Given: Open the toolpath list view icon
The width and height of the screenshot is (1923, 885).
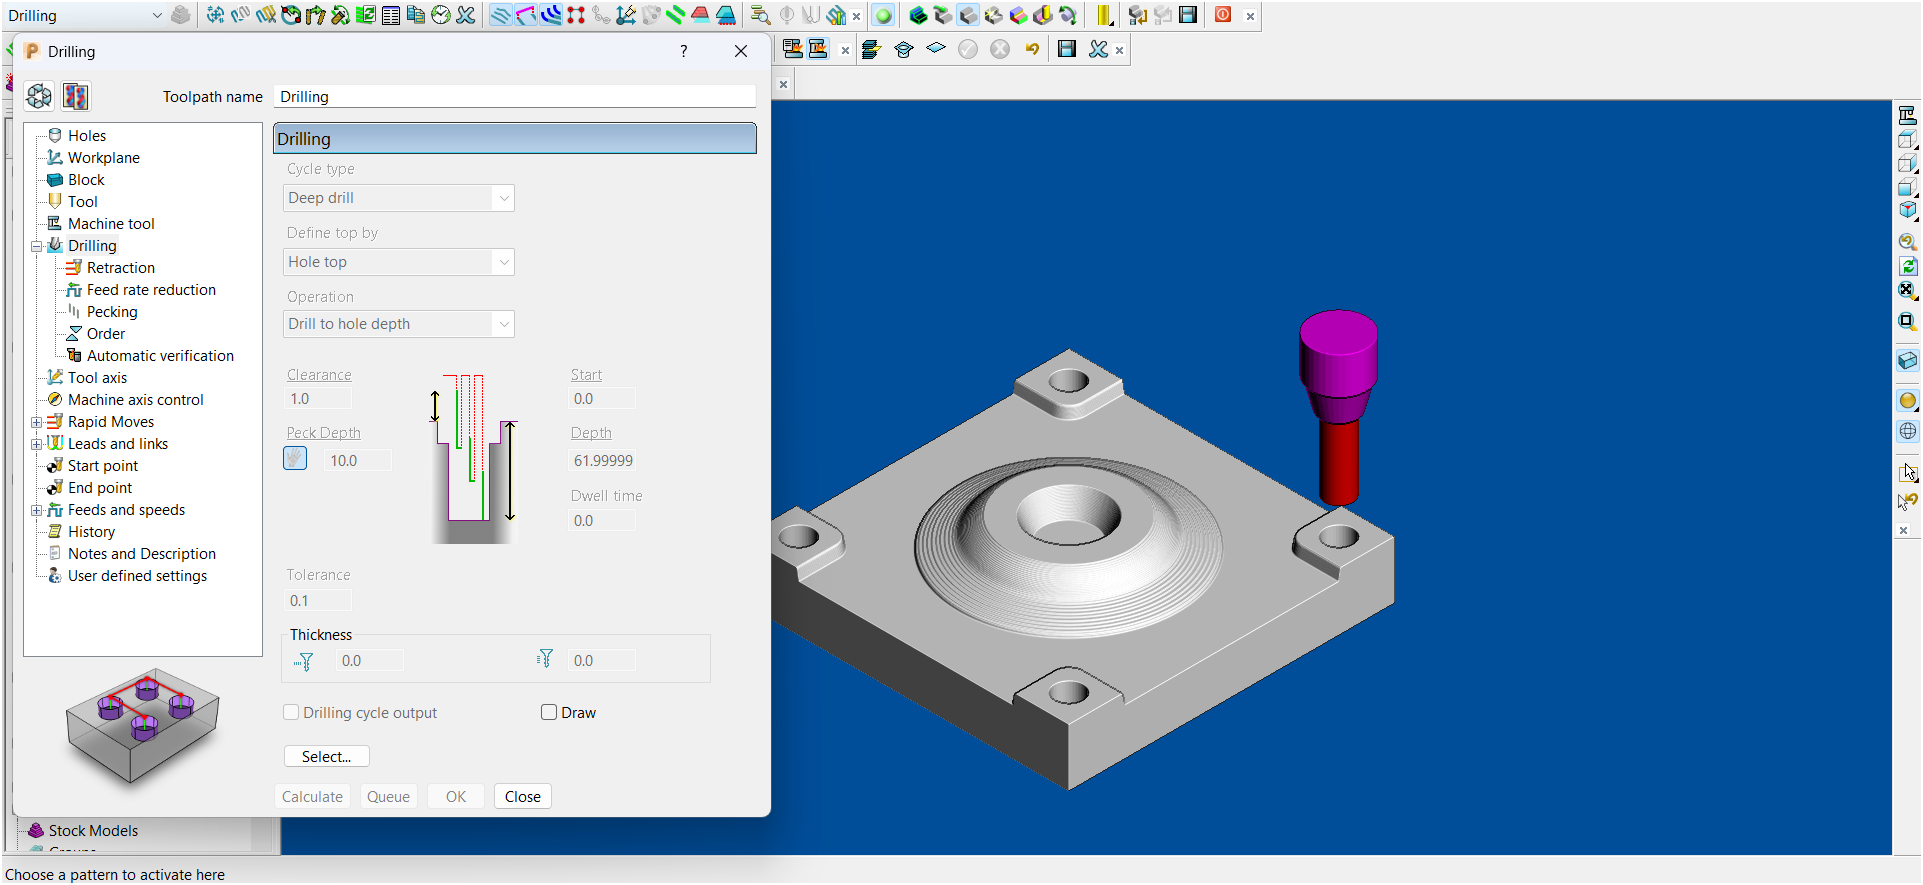Looking at the screenshot, I should pos(391,15).
